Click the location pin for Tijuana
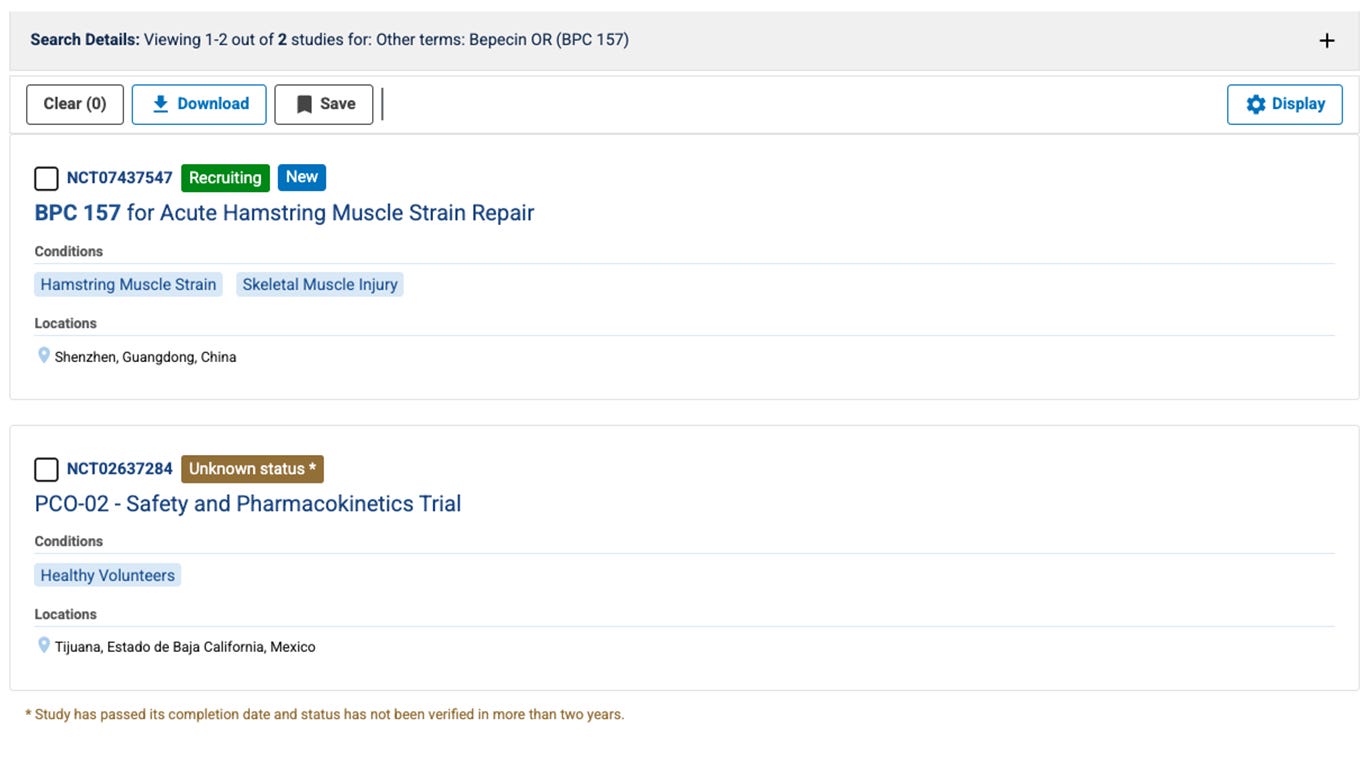 tap(44, 646)
